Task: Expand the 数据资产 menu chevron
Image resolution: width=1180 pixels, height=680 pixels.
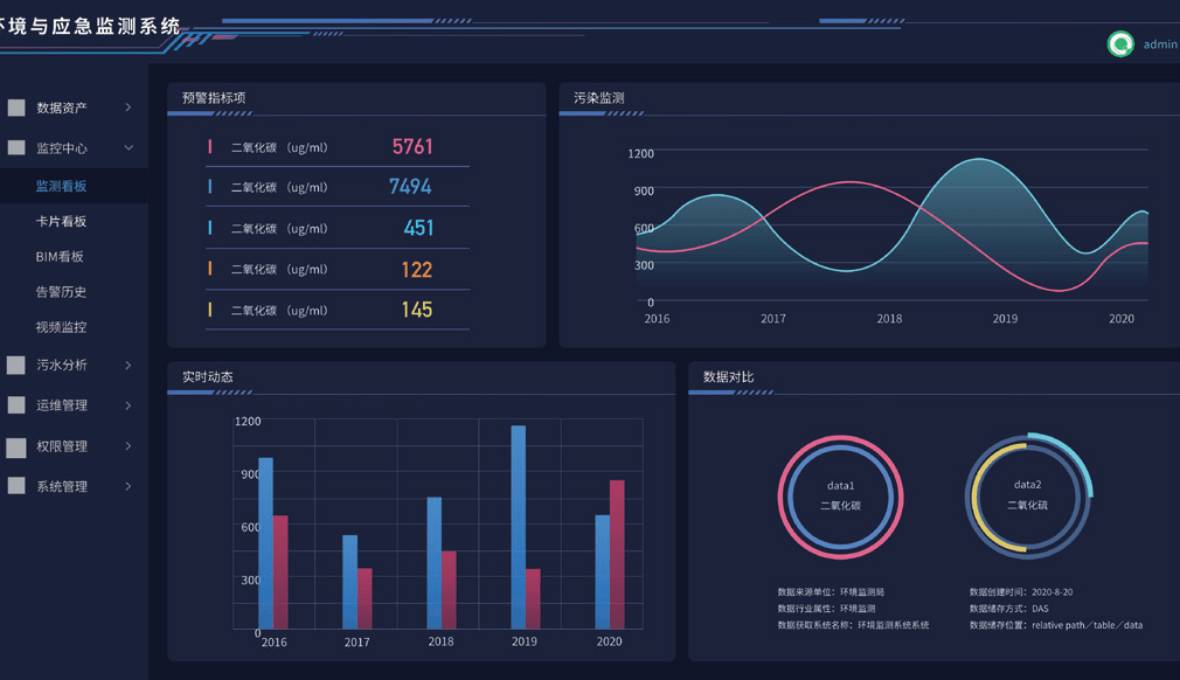Action: point(128,107)
